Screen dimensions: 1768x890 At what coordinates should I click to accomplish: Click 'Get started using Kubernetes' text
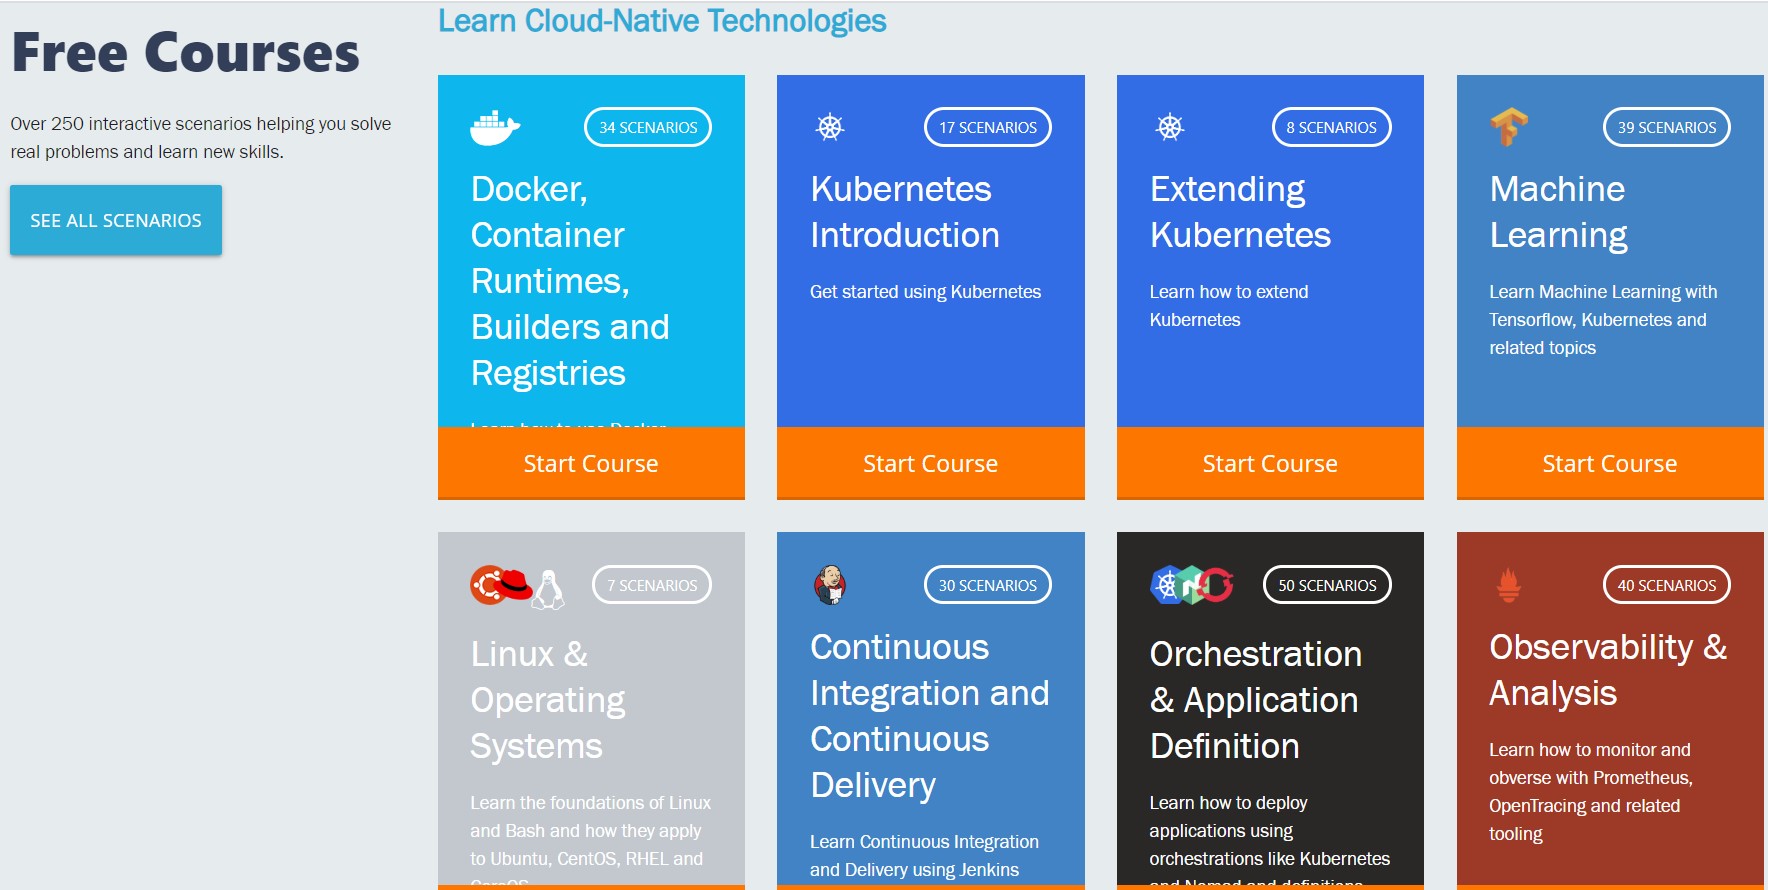tap(925, 292)
